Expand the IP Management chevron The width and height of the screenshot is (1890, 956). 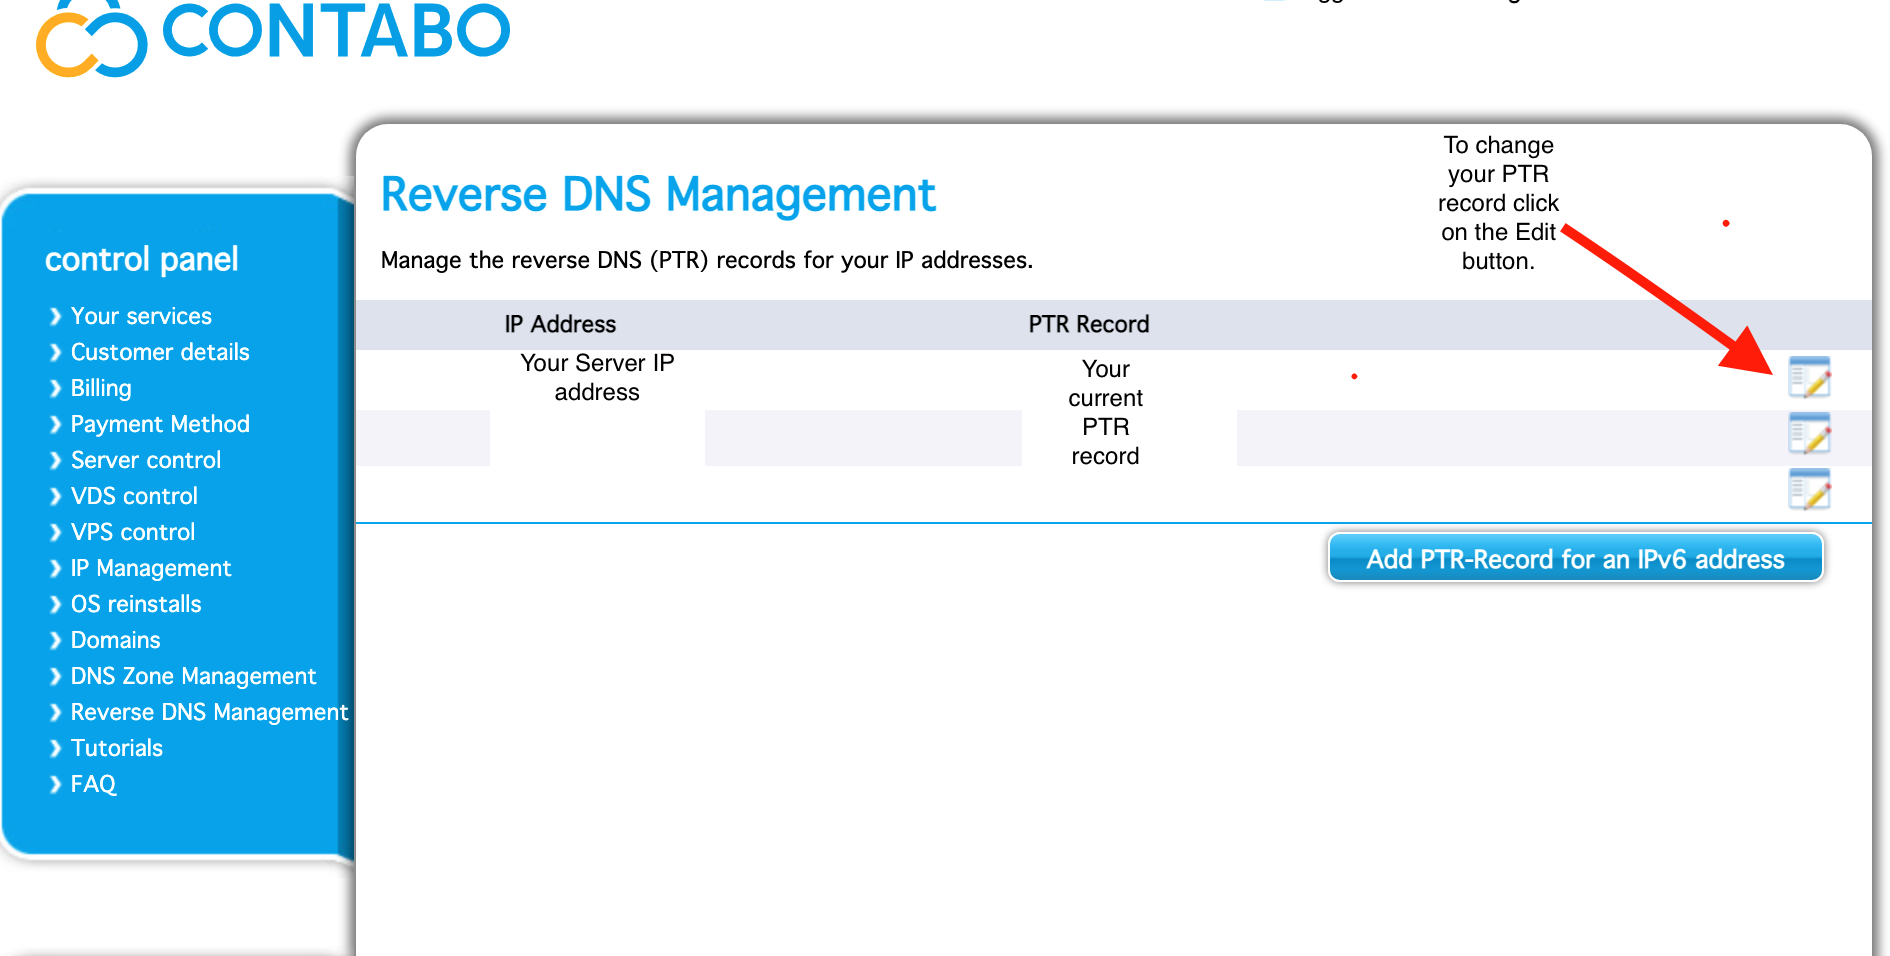pos(54,568)
